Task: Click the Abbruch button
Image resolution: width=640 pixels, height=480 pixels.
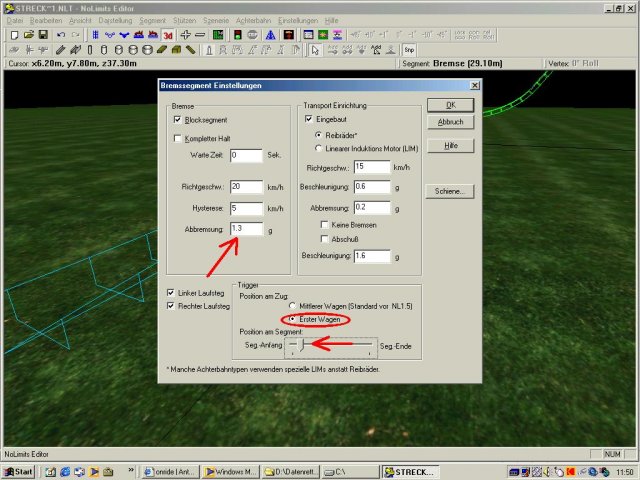Action: 451,122
